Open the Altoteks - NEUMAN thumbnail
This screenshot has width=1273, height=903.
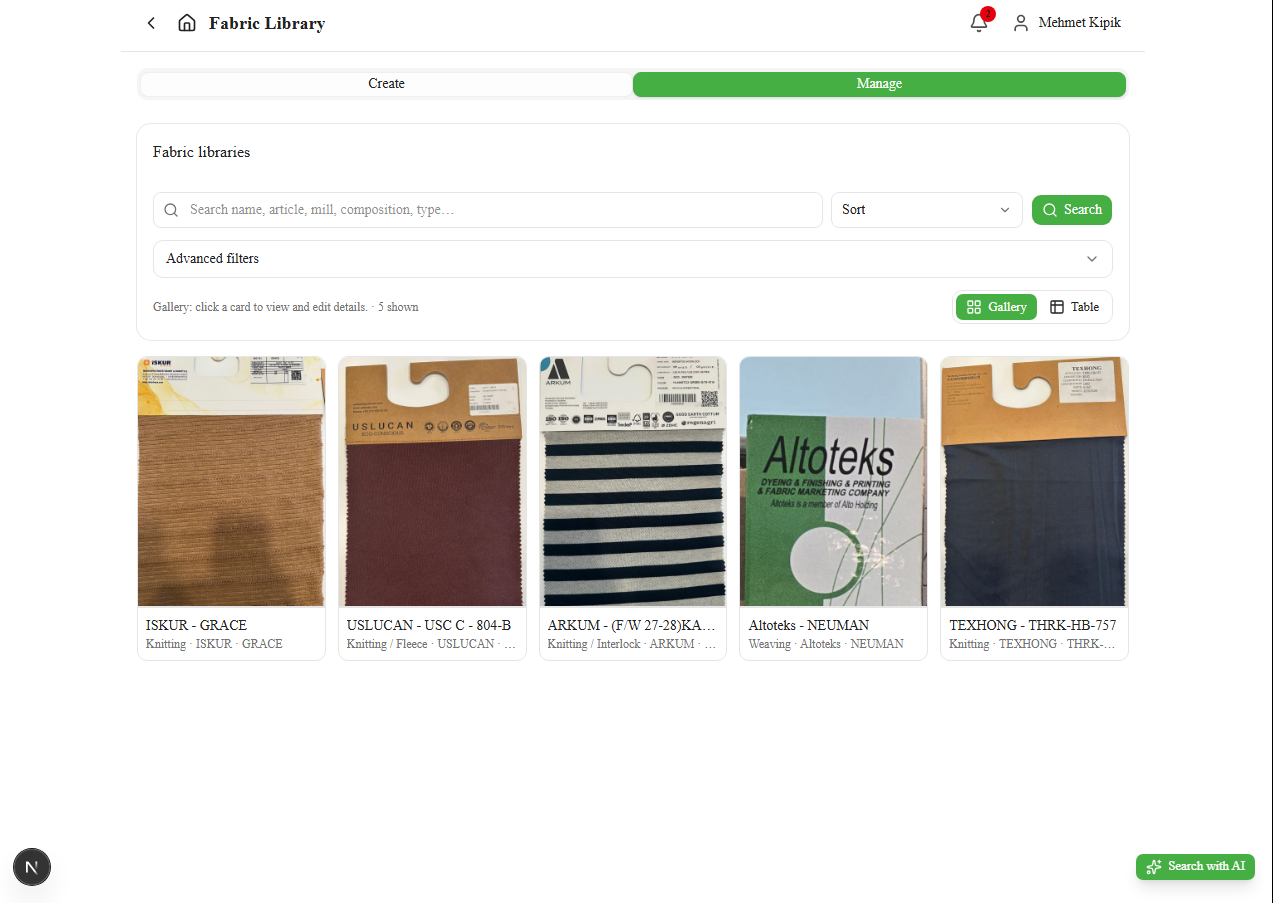pos(833,481)
